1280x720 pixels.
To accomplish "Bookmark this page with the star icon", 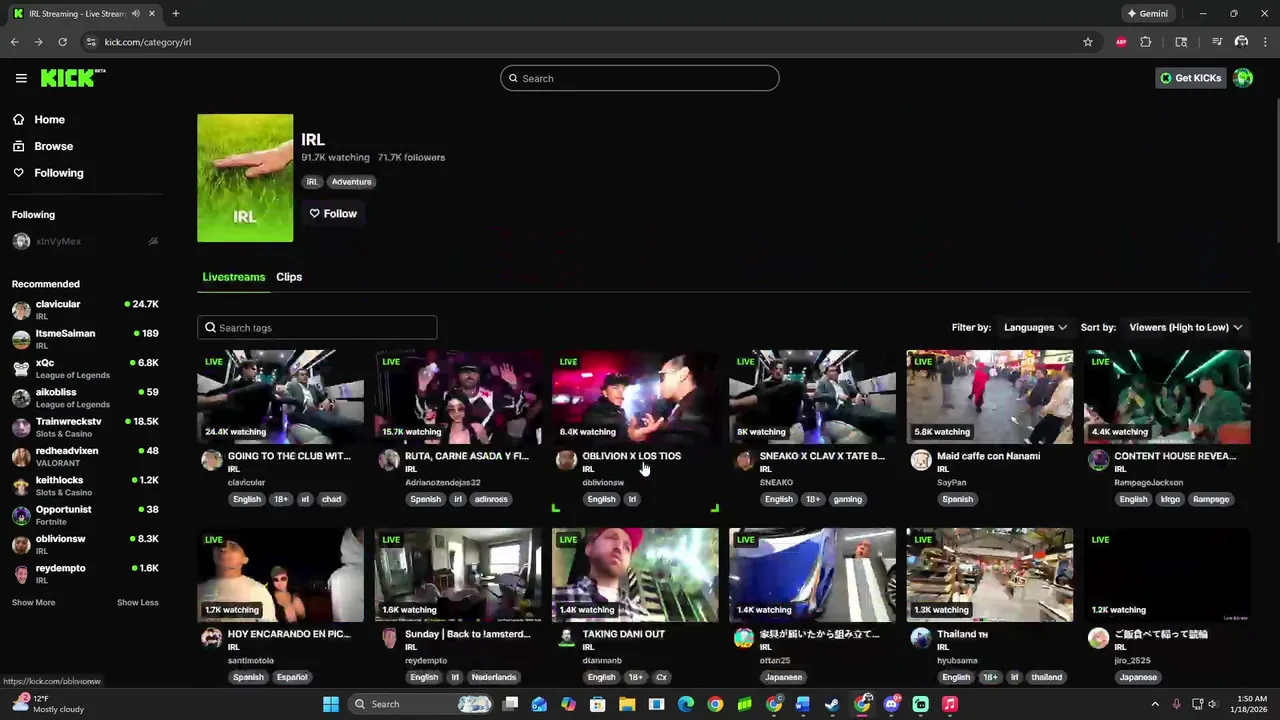I will pyautogui.click(x=1088, y=42).
